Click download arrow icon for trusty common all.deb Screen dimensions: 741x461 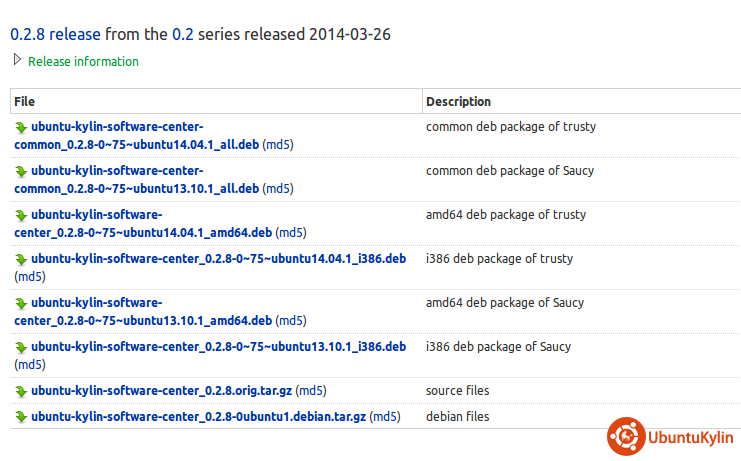coord(21,128)
